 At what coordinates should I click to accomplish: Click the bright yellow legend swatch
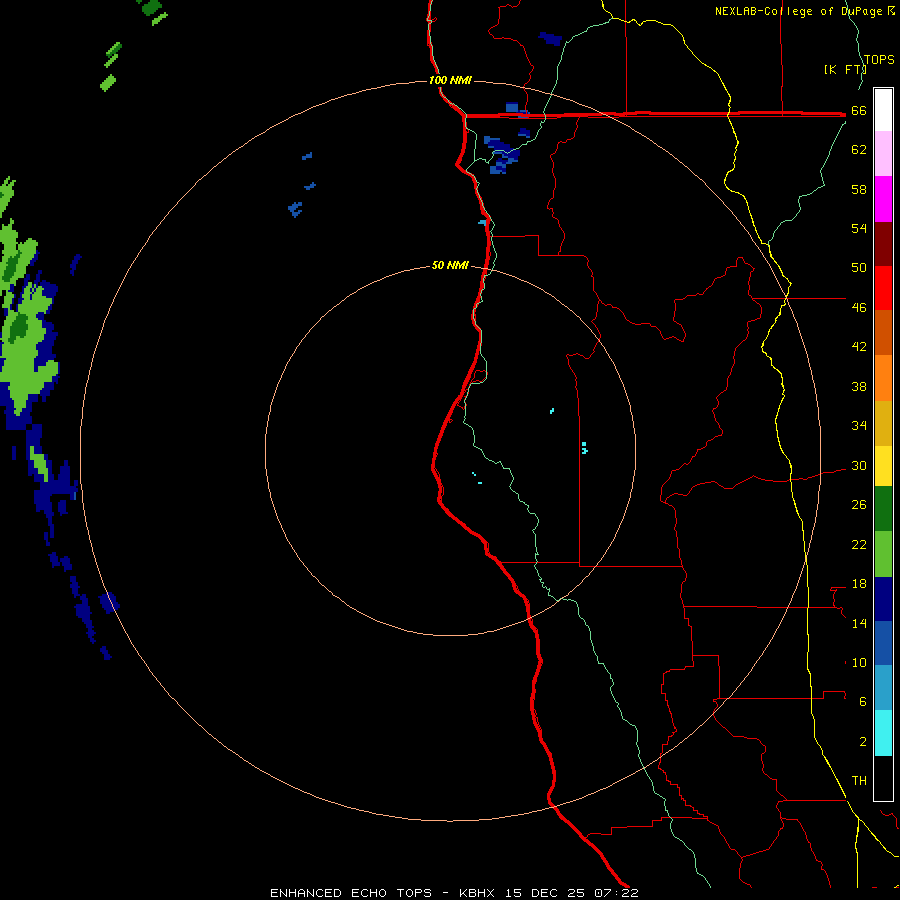[883, 466]
